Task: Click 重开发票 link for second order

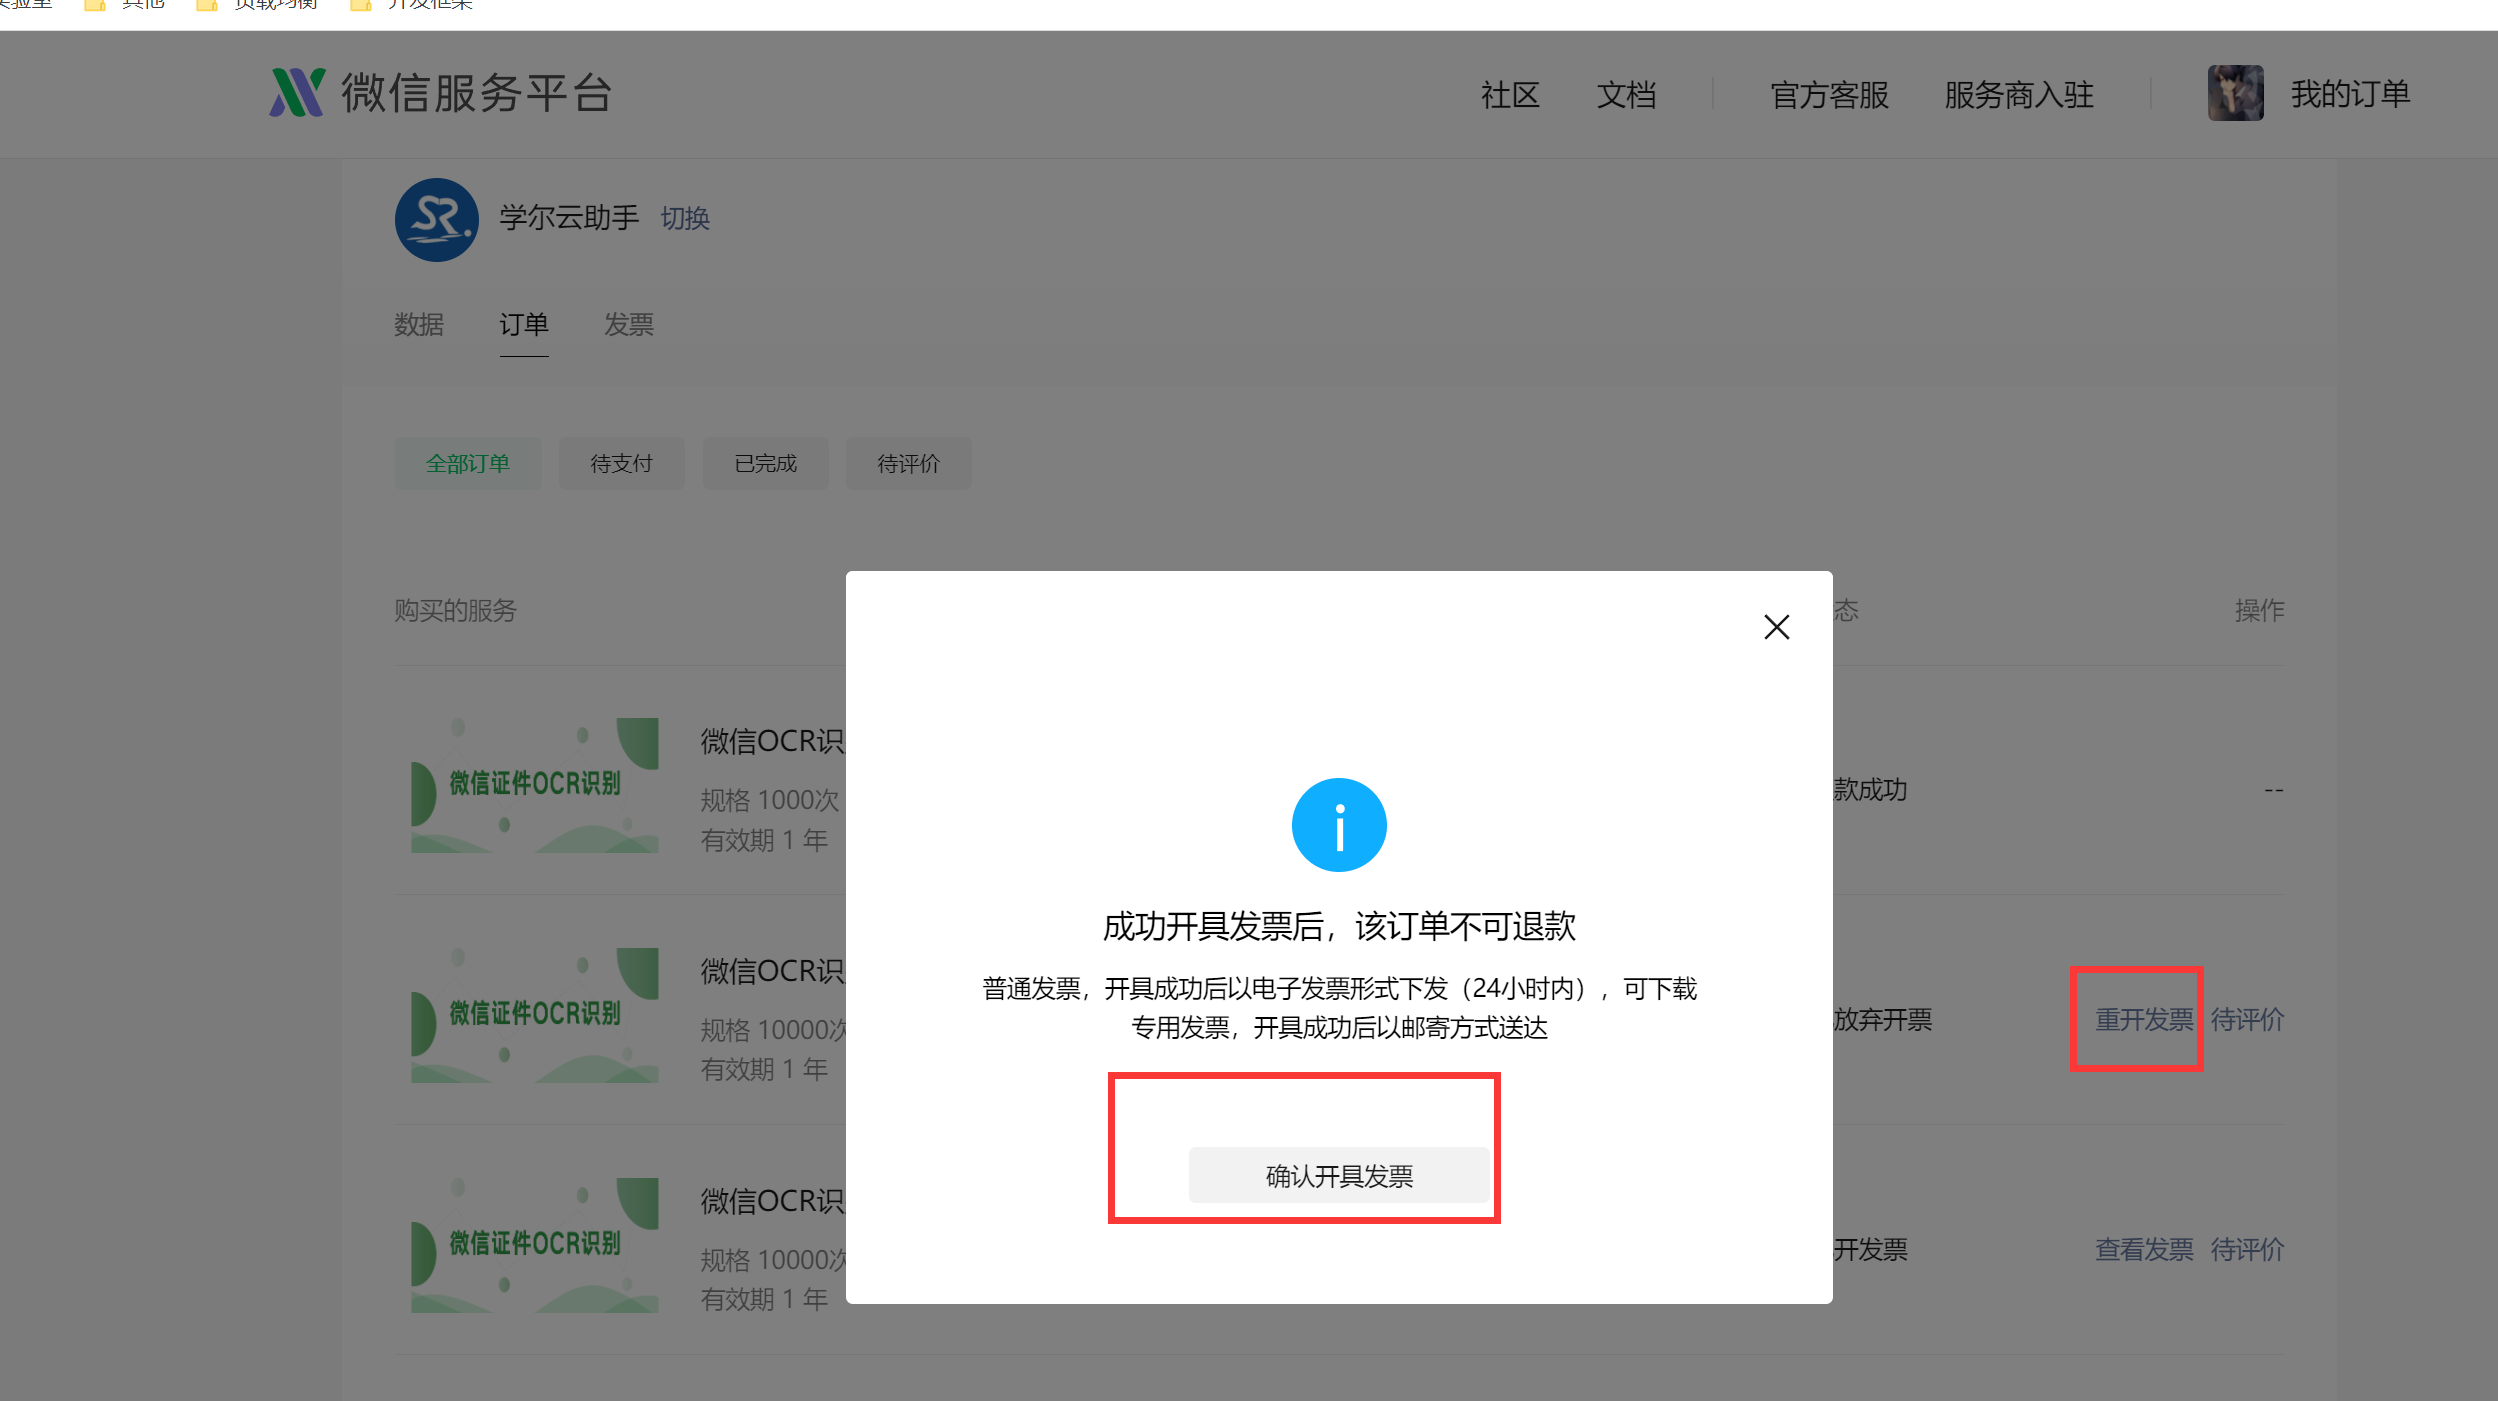Action: click(x=2143, y=1019)
